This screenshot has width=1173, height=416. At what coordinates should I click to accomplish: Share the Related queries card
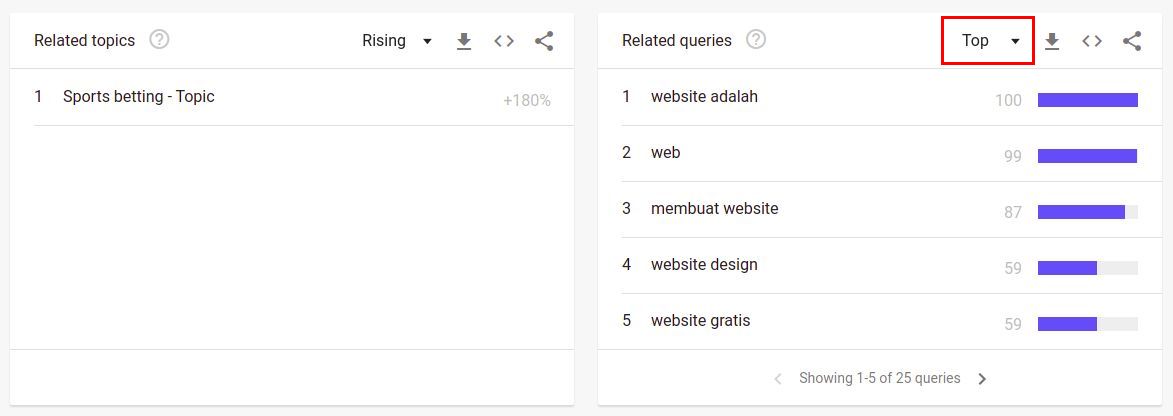pos(1132,41)
